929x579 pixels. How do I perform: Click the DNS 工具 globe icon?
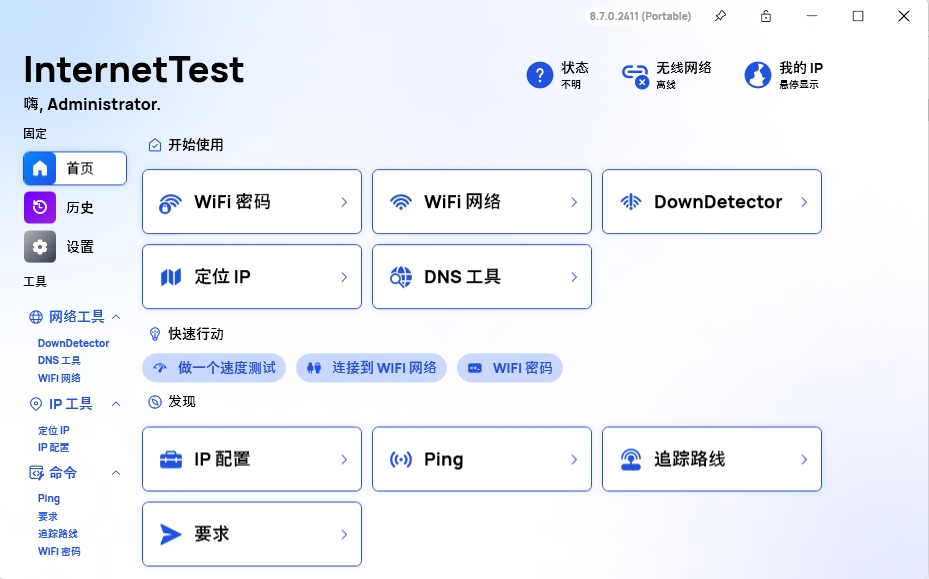point(401,277)
